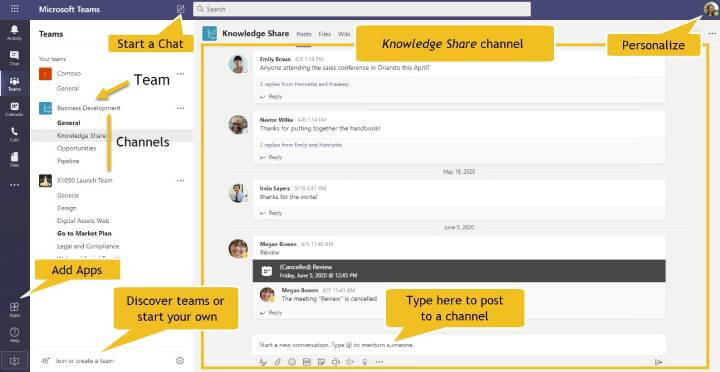Screen dimensions: 720x372
Task: Open Help in left rail
Action: point(14,335)
